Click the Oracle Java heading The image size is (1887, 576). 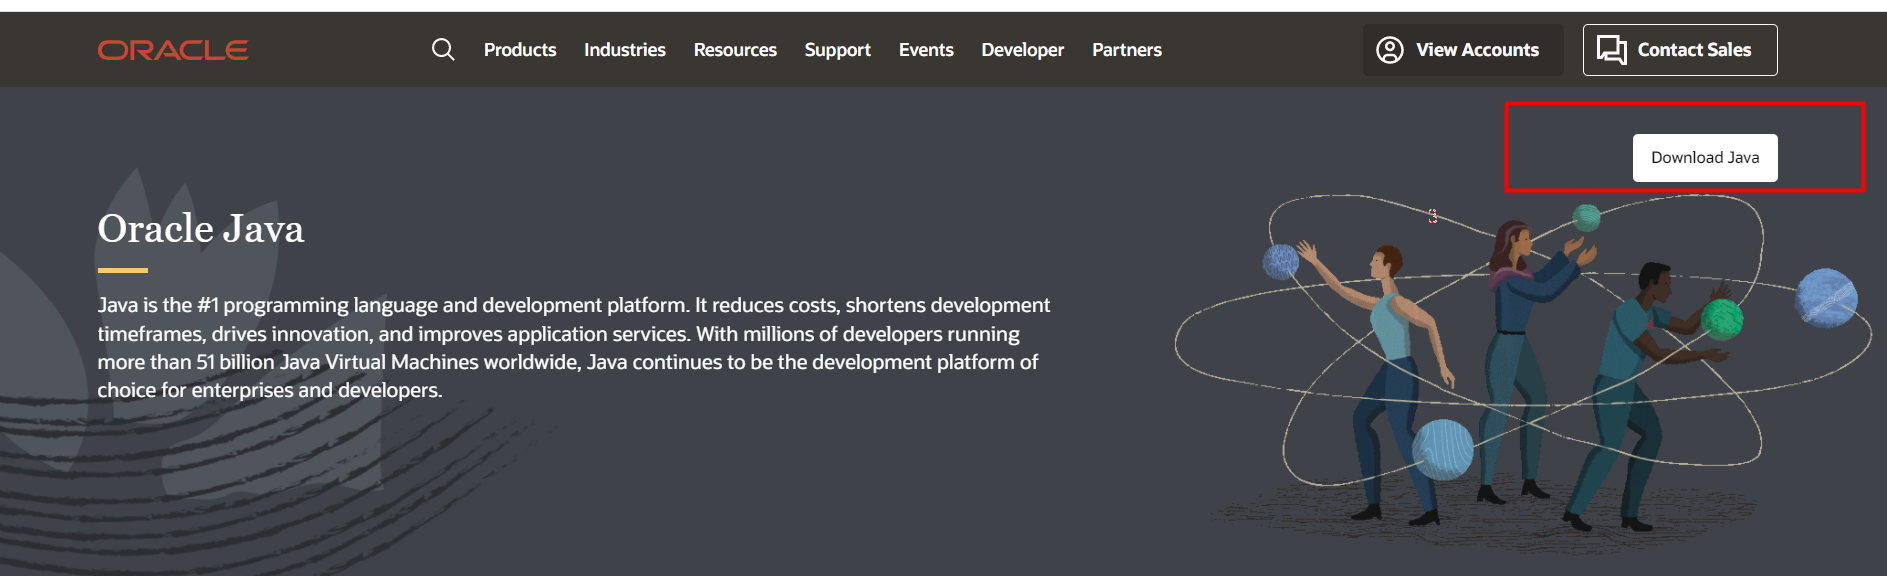pyautogui.click(x=201, y=229)
